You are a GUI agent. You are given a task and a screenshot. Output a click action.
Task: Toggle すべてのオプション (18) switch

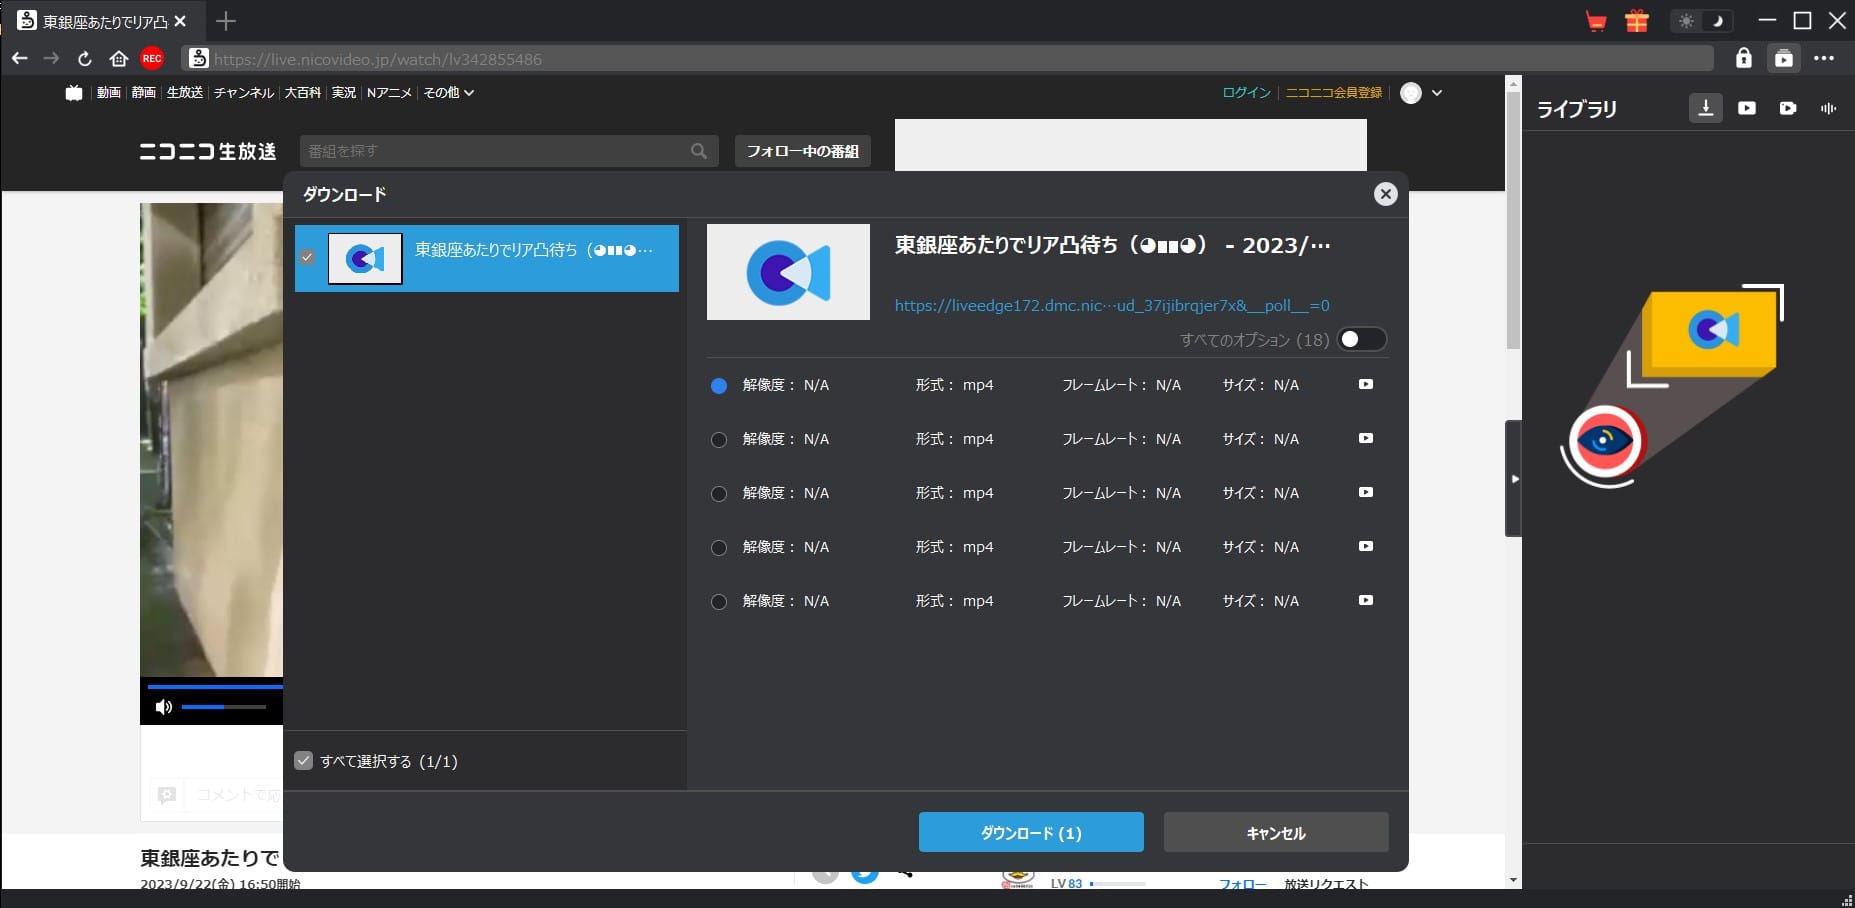point(1362,340)
